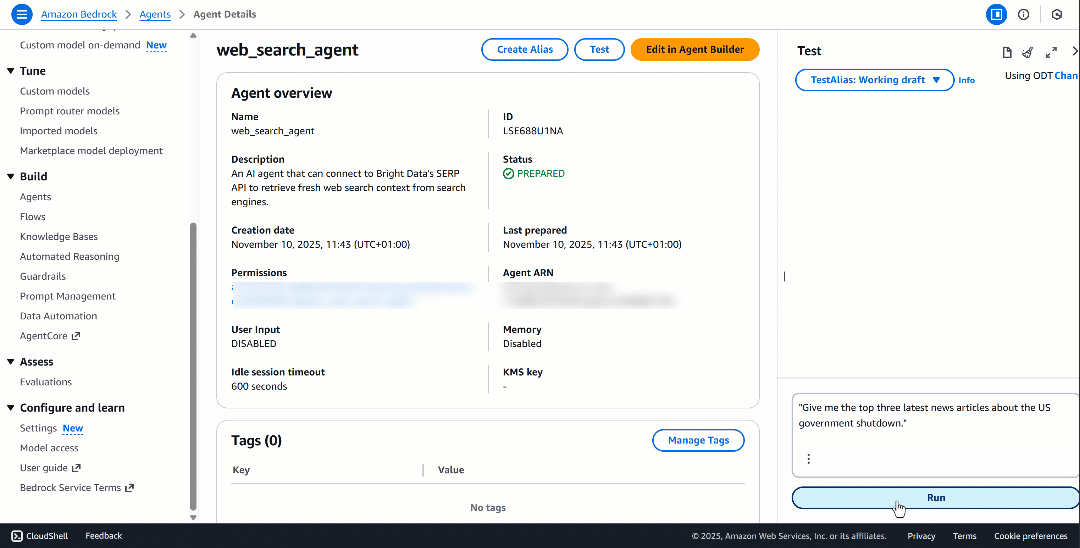Click the Value column header in Tags
This screenshot has height=548, width=1080.
pos(451,470)
